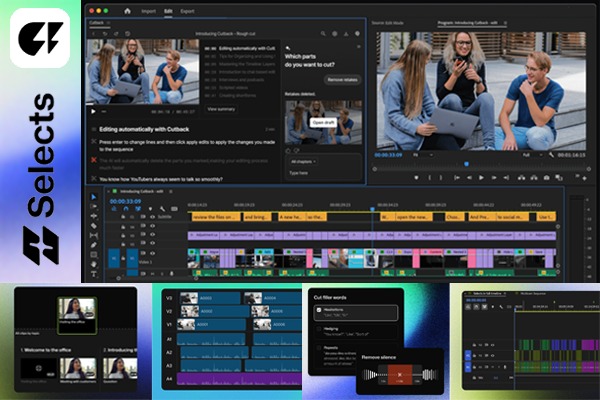This screenshot has height=400, width=600.
Task: Select the Hand tool
Action: 94,264
